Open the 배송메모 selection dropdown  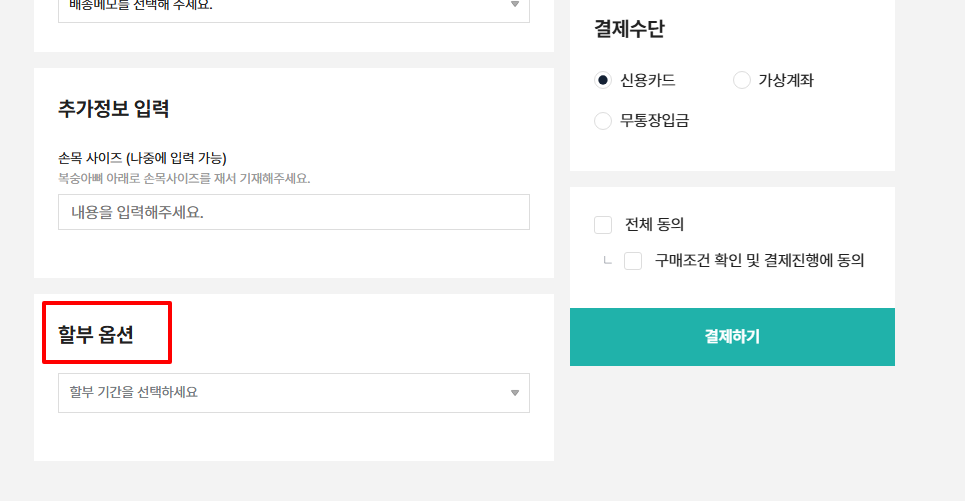point(294,9)
